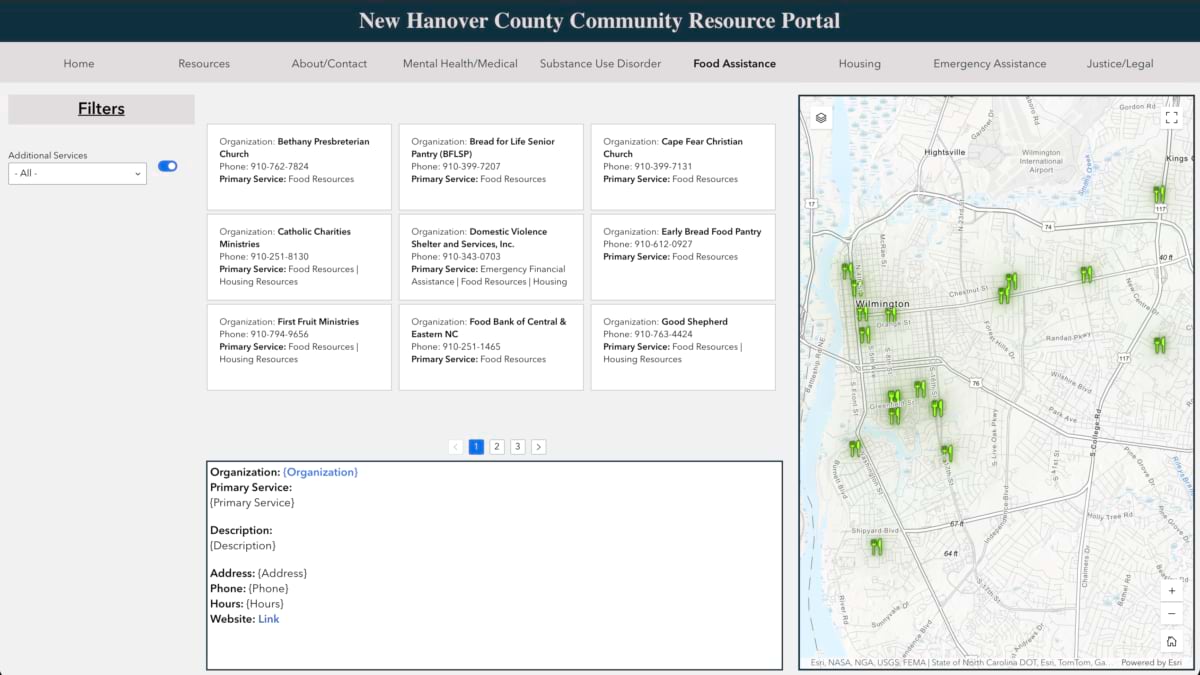Select food marker on Orange St
Image resolution: width=1200 pixels, height=675 pixels.
[890, 315]
